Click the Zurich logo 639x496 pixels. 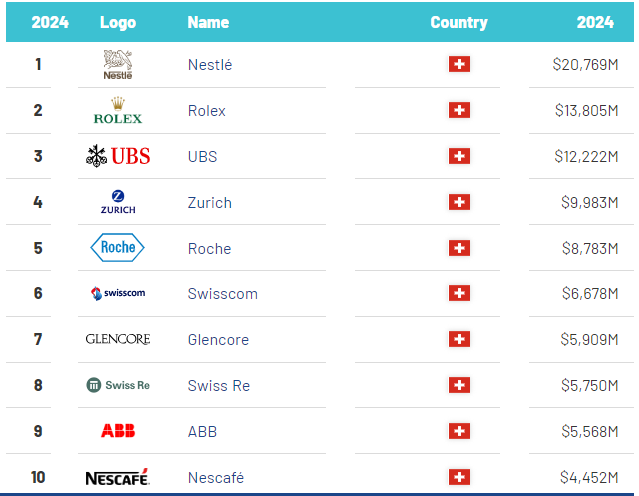[x=118, y=202]
